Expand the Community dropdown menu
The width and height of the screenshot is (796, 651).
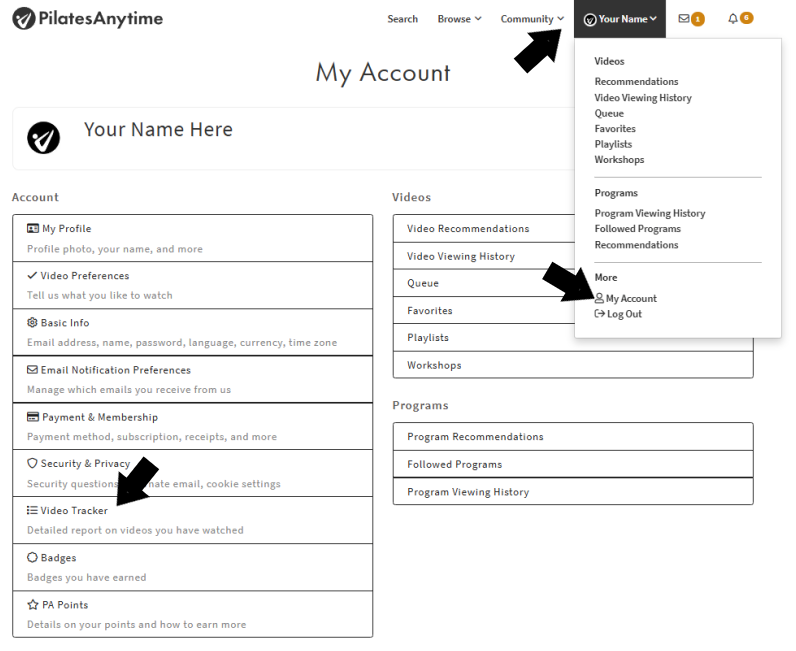click(532, 19)
